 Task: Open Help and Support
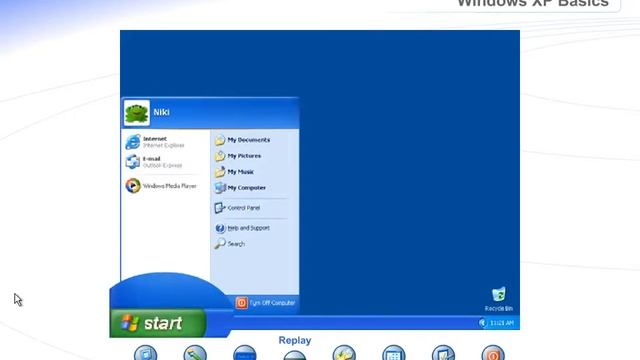pyautogui.click(x=242, y=228)
